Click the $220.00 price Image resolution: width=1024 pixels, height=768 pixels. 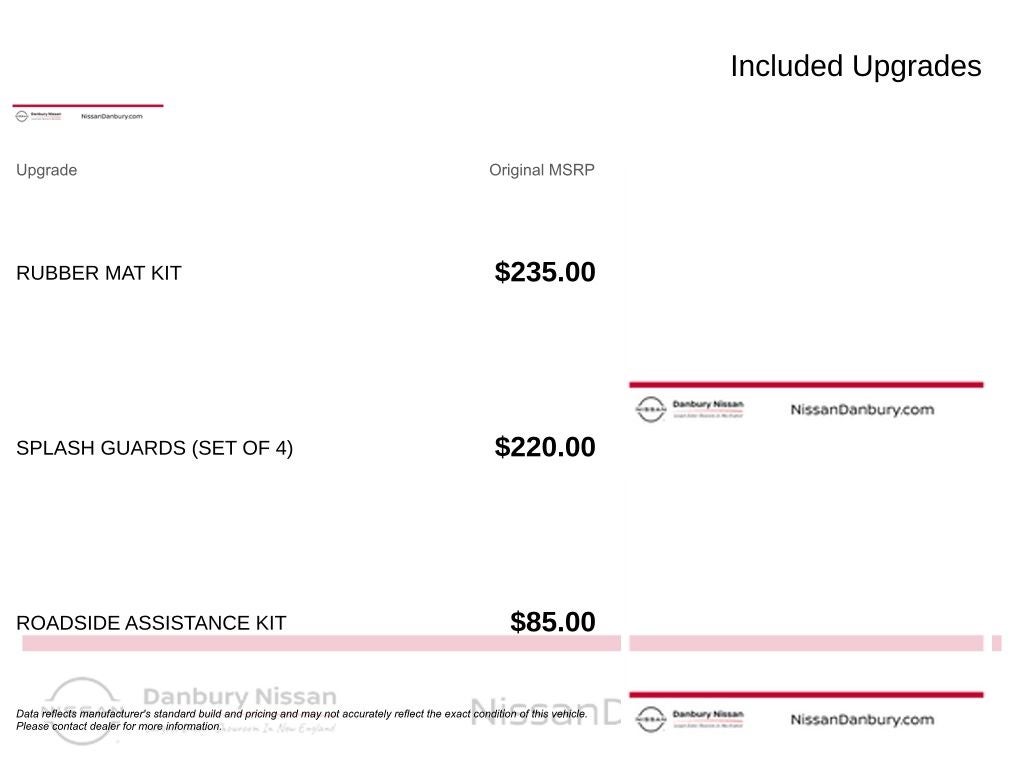(544, 447)
